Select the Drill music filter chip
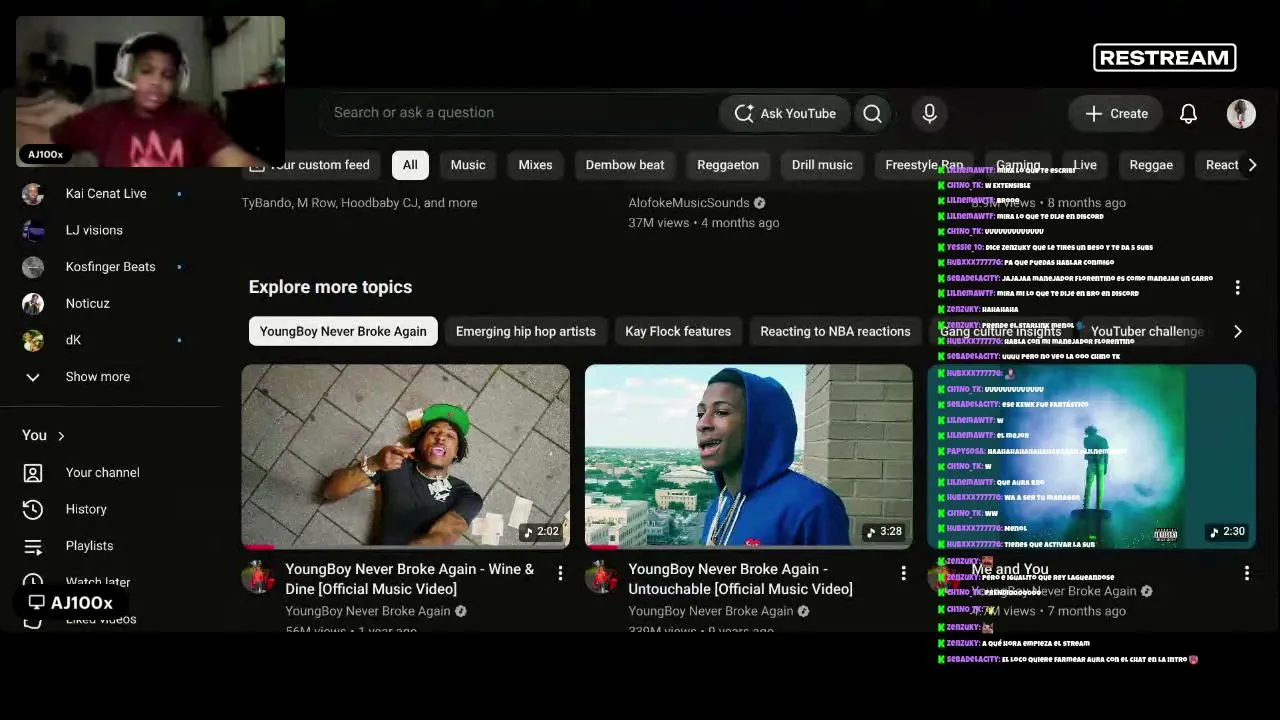Viewport: 1280px width, 720px height. click(822, 165)
